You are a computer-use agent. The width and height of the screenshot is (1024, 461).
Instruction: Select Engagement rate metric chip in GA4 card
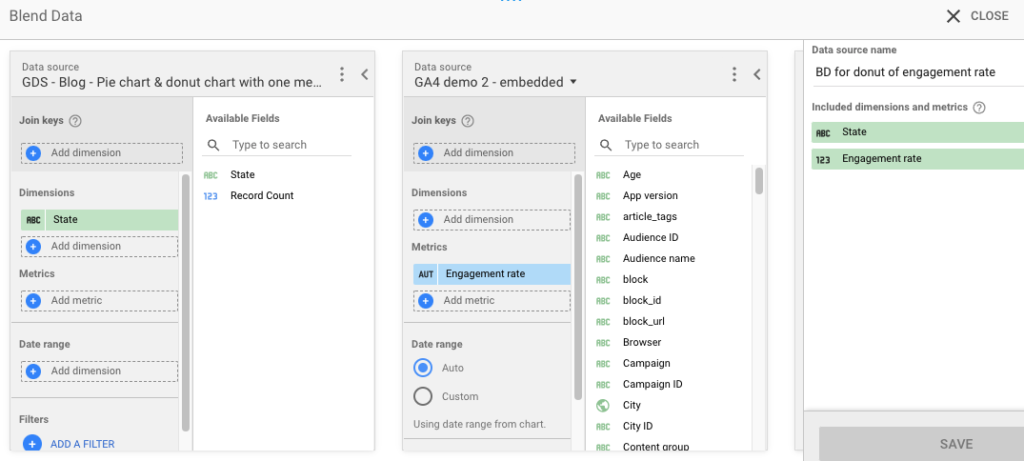click(x=492, y=274)
